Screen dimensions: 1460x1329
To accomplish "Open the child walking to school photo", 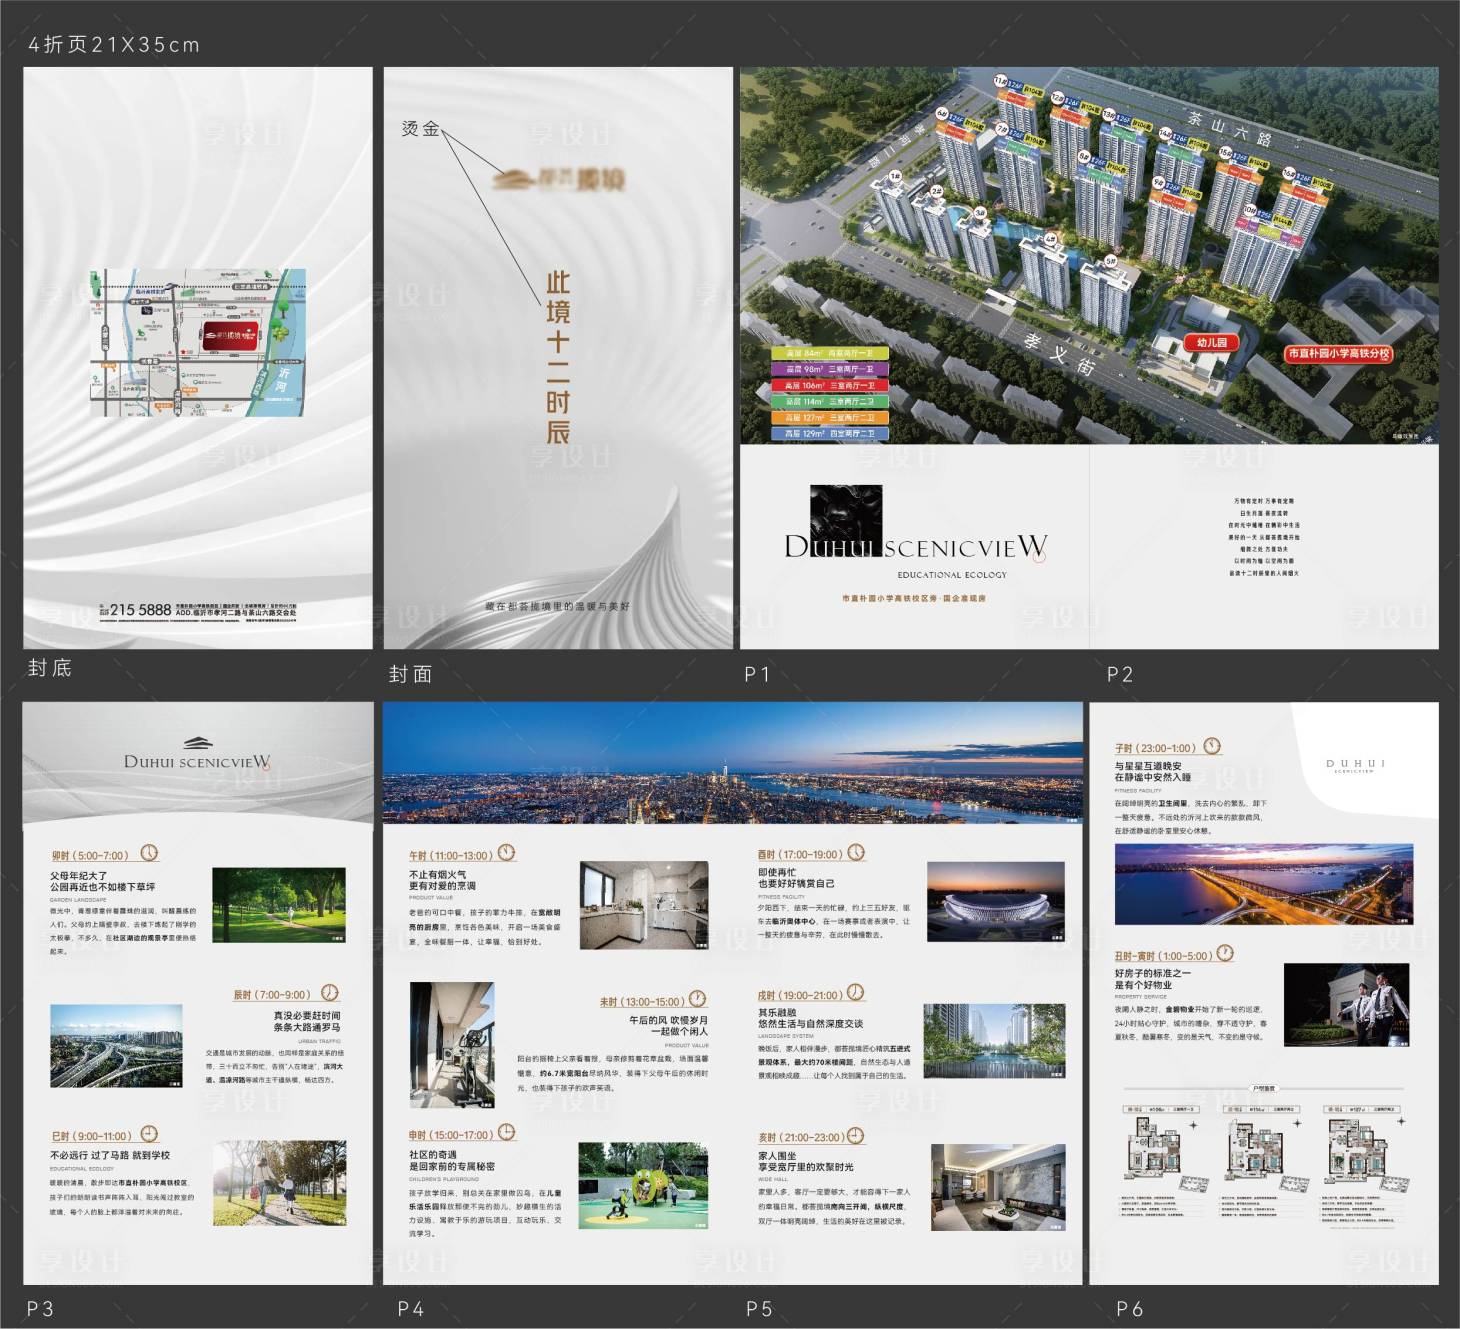I will pyautogui.click(x=279, y=1184).
